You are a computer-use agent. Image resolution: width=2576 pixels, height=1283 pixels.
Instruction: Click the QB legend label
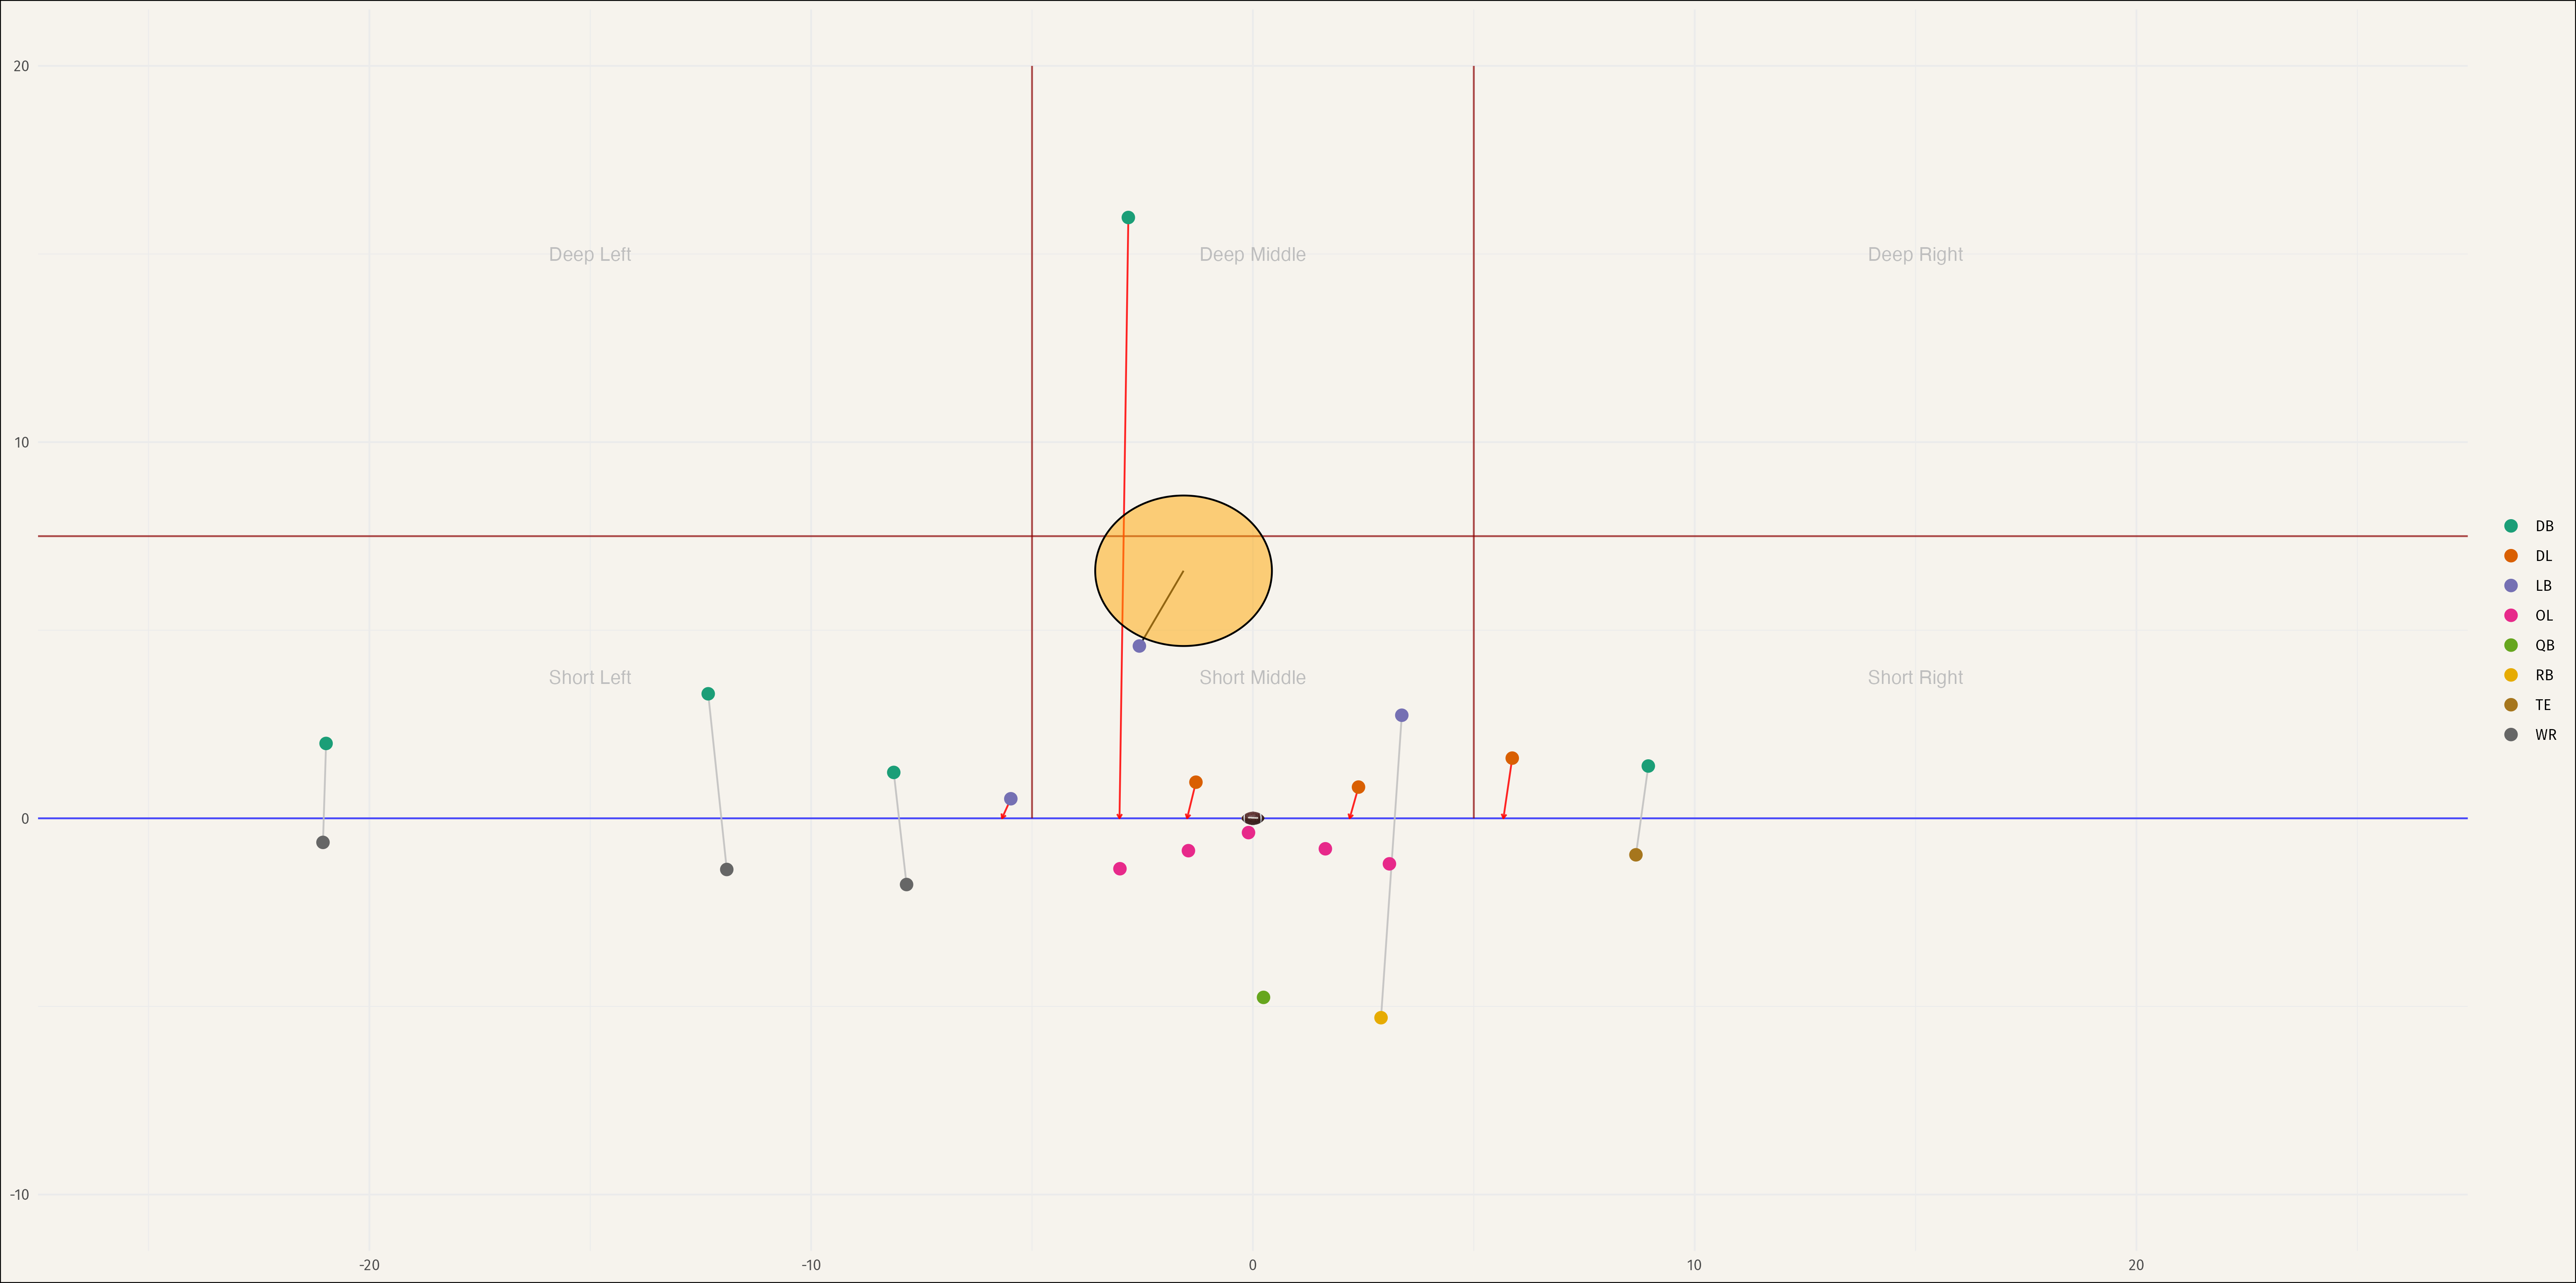[x=2545, y=645]
